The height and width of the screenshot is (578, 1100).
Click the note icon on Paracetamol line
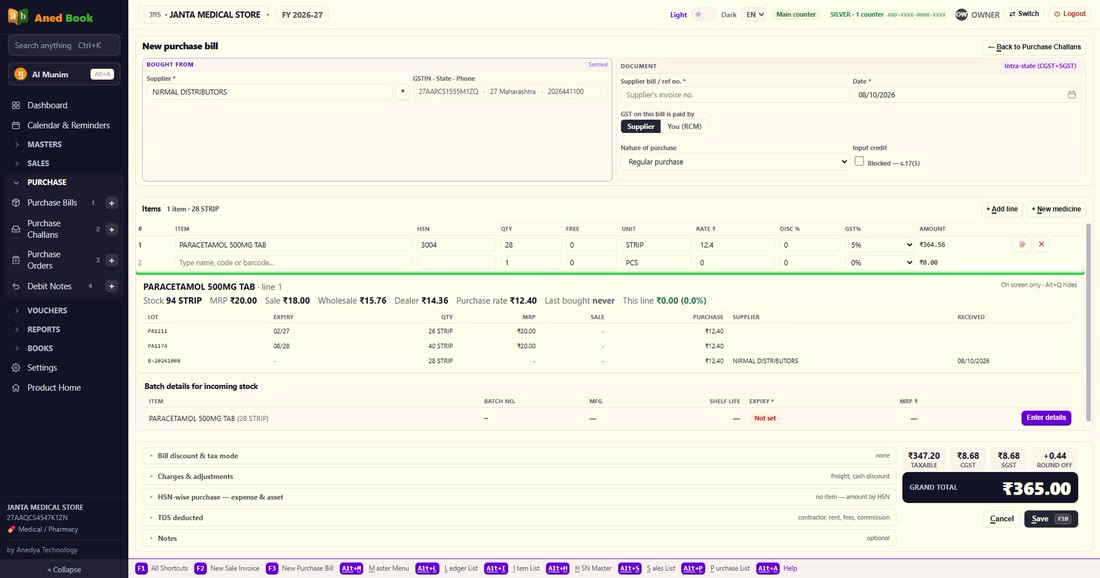(1021, 244)
